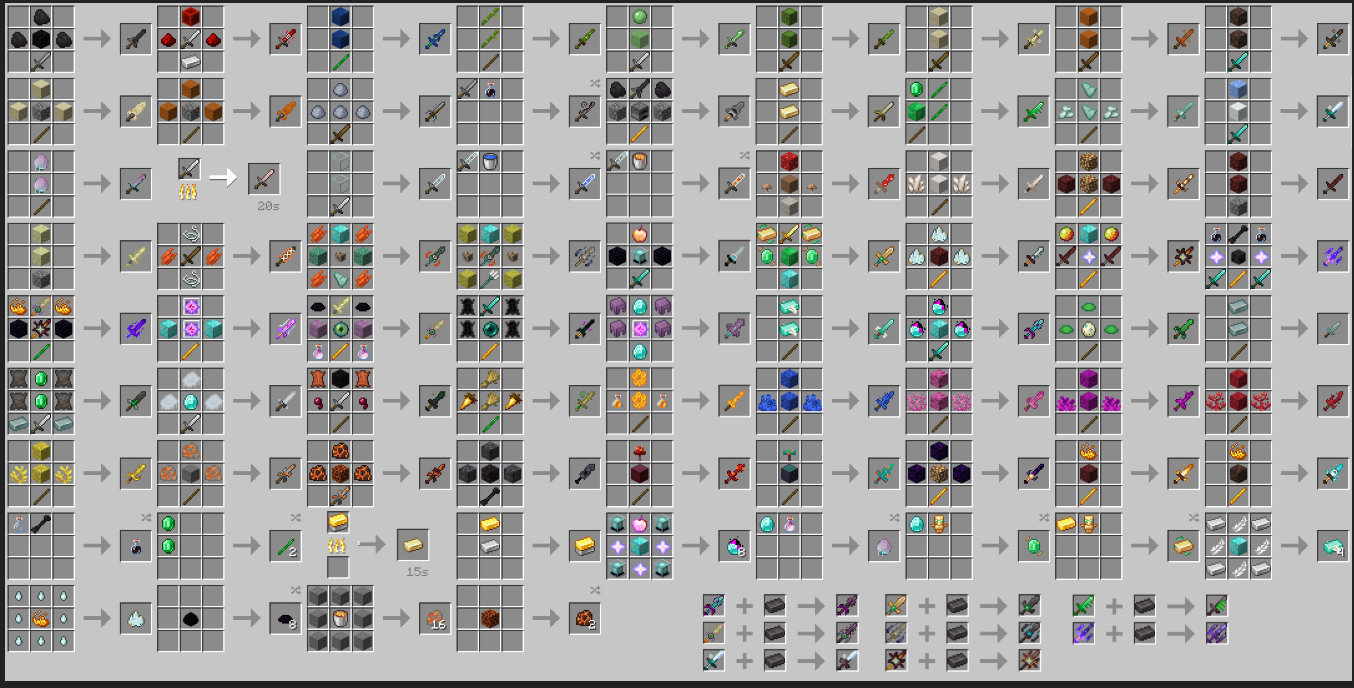Click the shuffle icon above the black dye result
Viewport: 1354px width, 688px height.
pyautogui.click(x=296, y=590)
